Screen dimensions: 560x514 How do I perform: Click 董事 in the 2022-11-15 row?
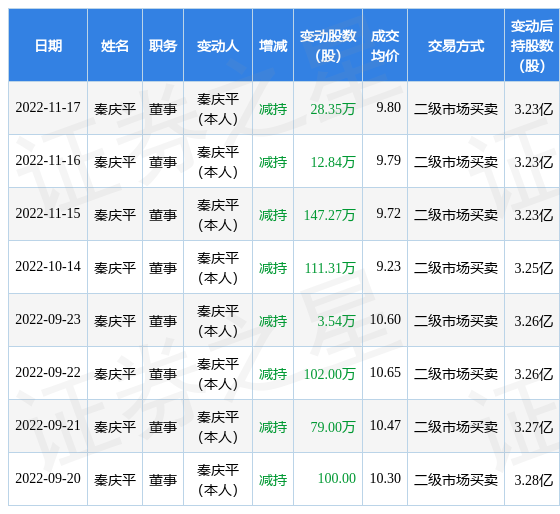click(163, 215)
